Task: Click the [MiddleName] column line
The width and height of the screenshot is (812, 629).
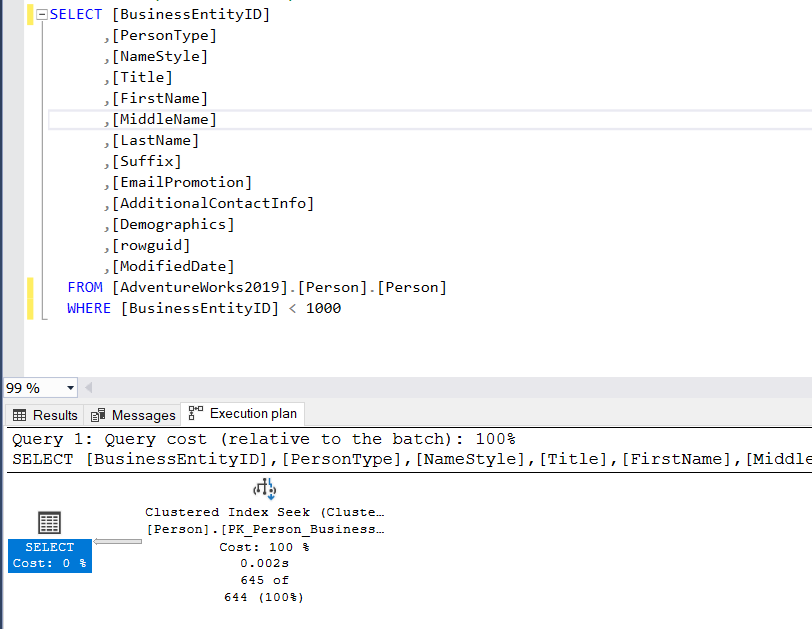Action: pos(160,120)
